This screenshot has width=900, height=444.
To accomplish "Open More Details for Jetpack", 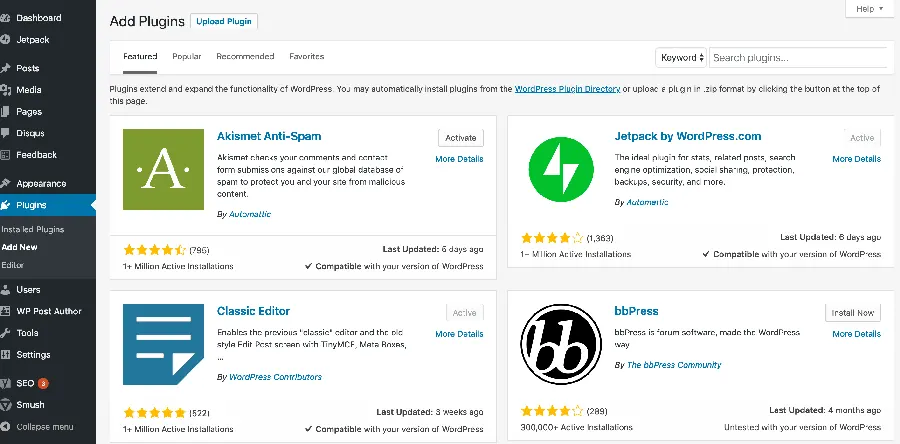I will point(856,159).
